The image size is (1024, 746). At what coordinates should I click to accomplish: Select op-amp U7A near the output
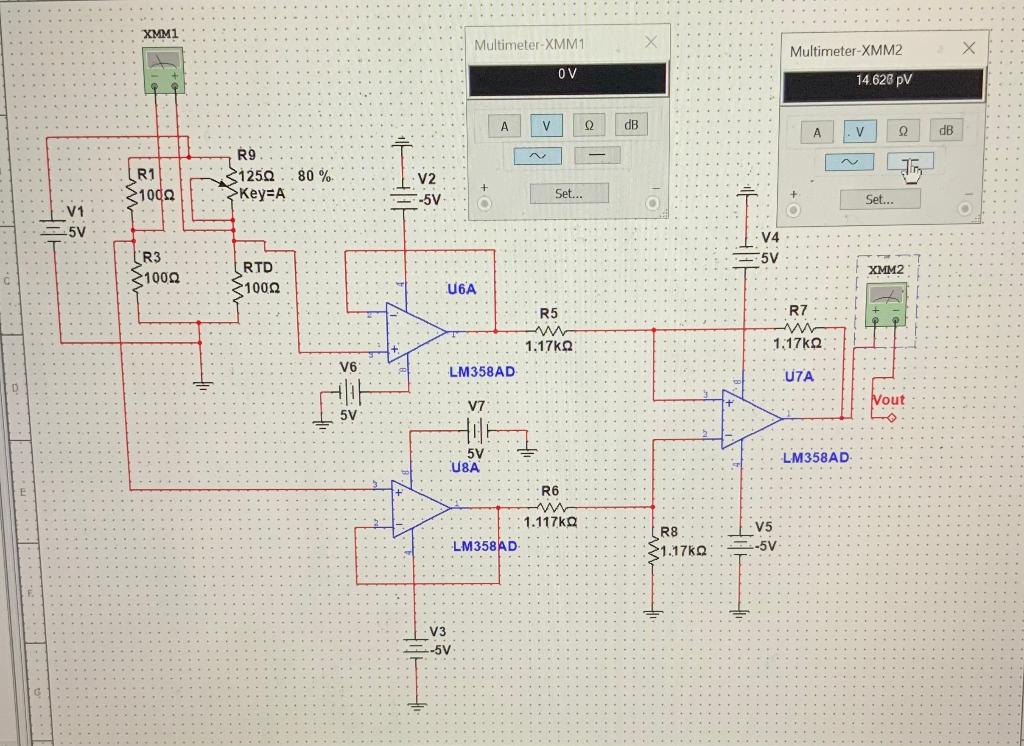point(748,418)
